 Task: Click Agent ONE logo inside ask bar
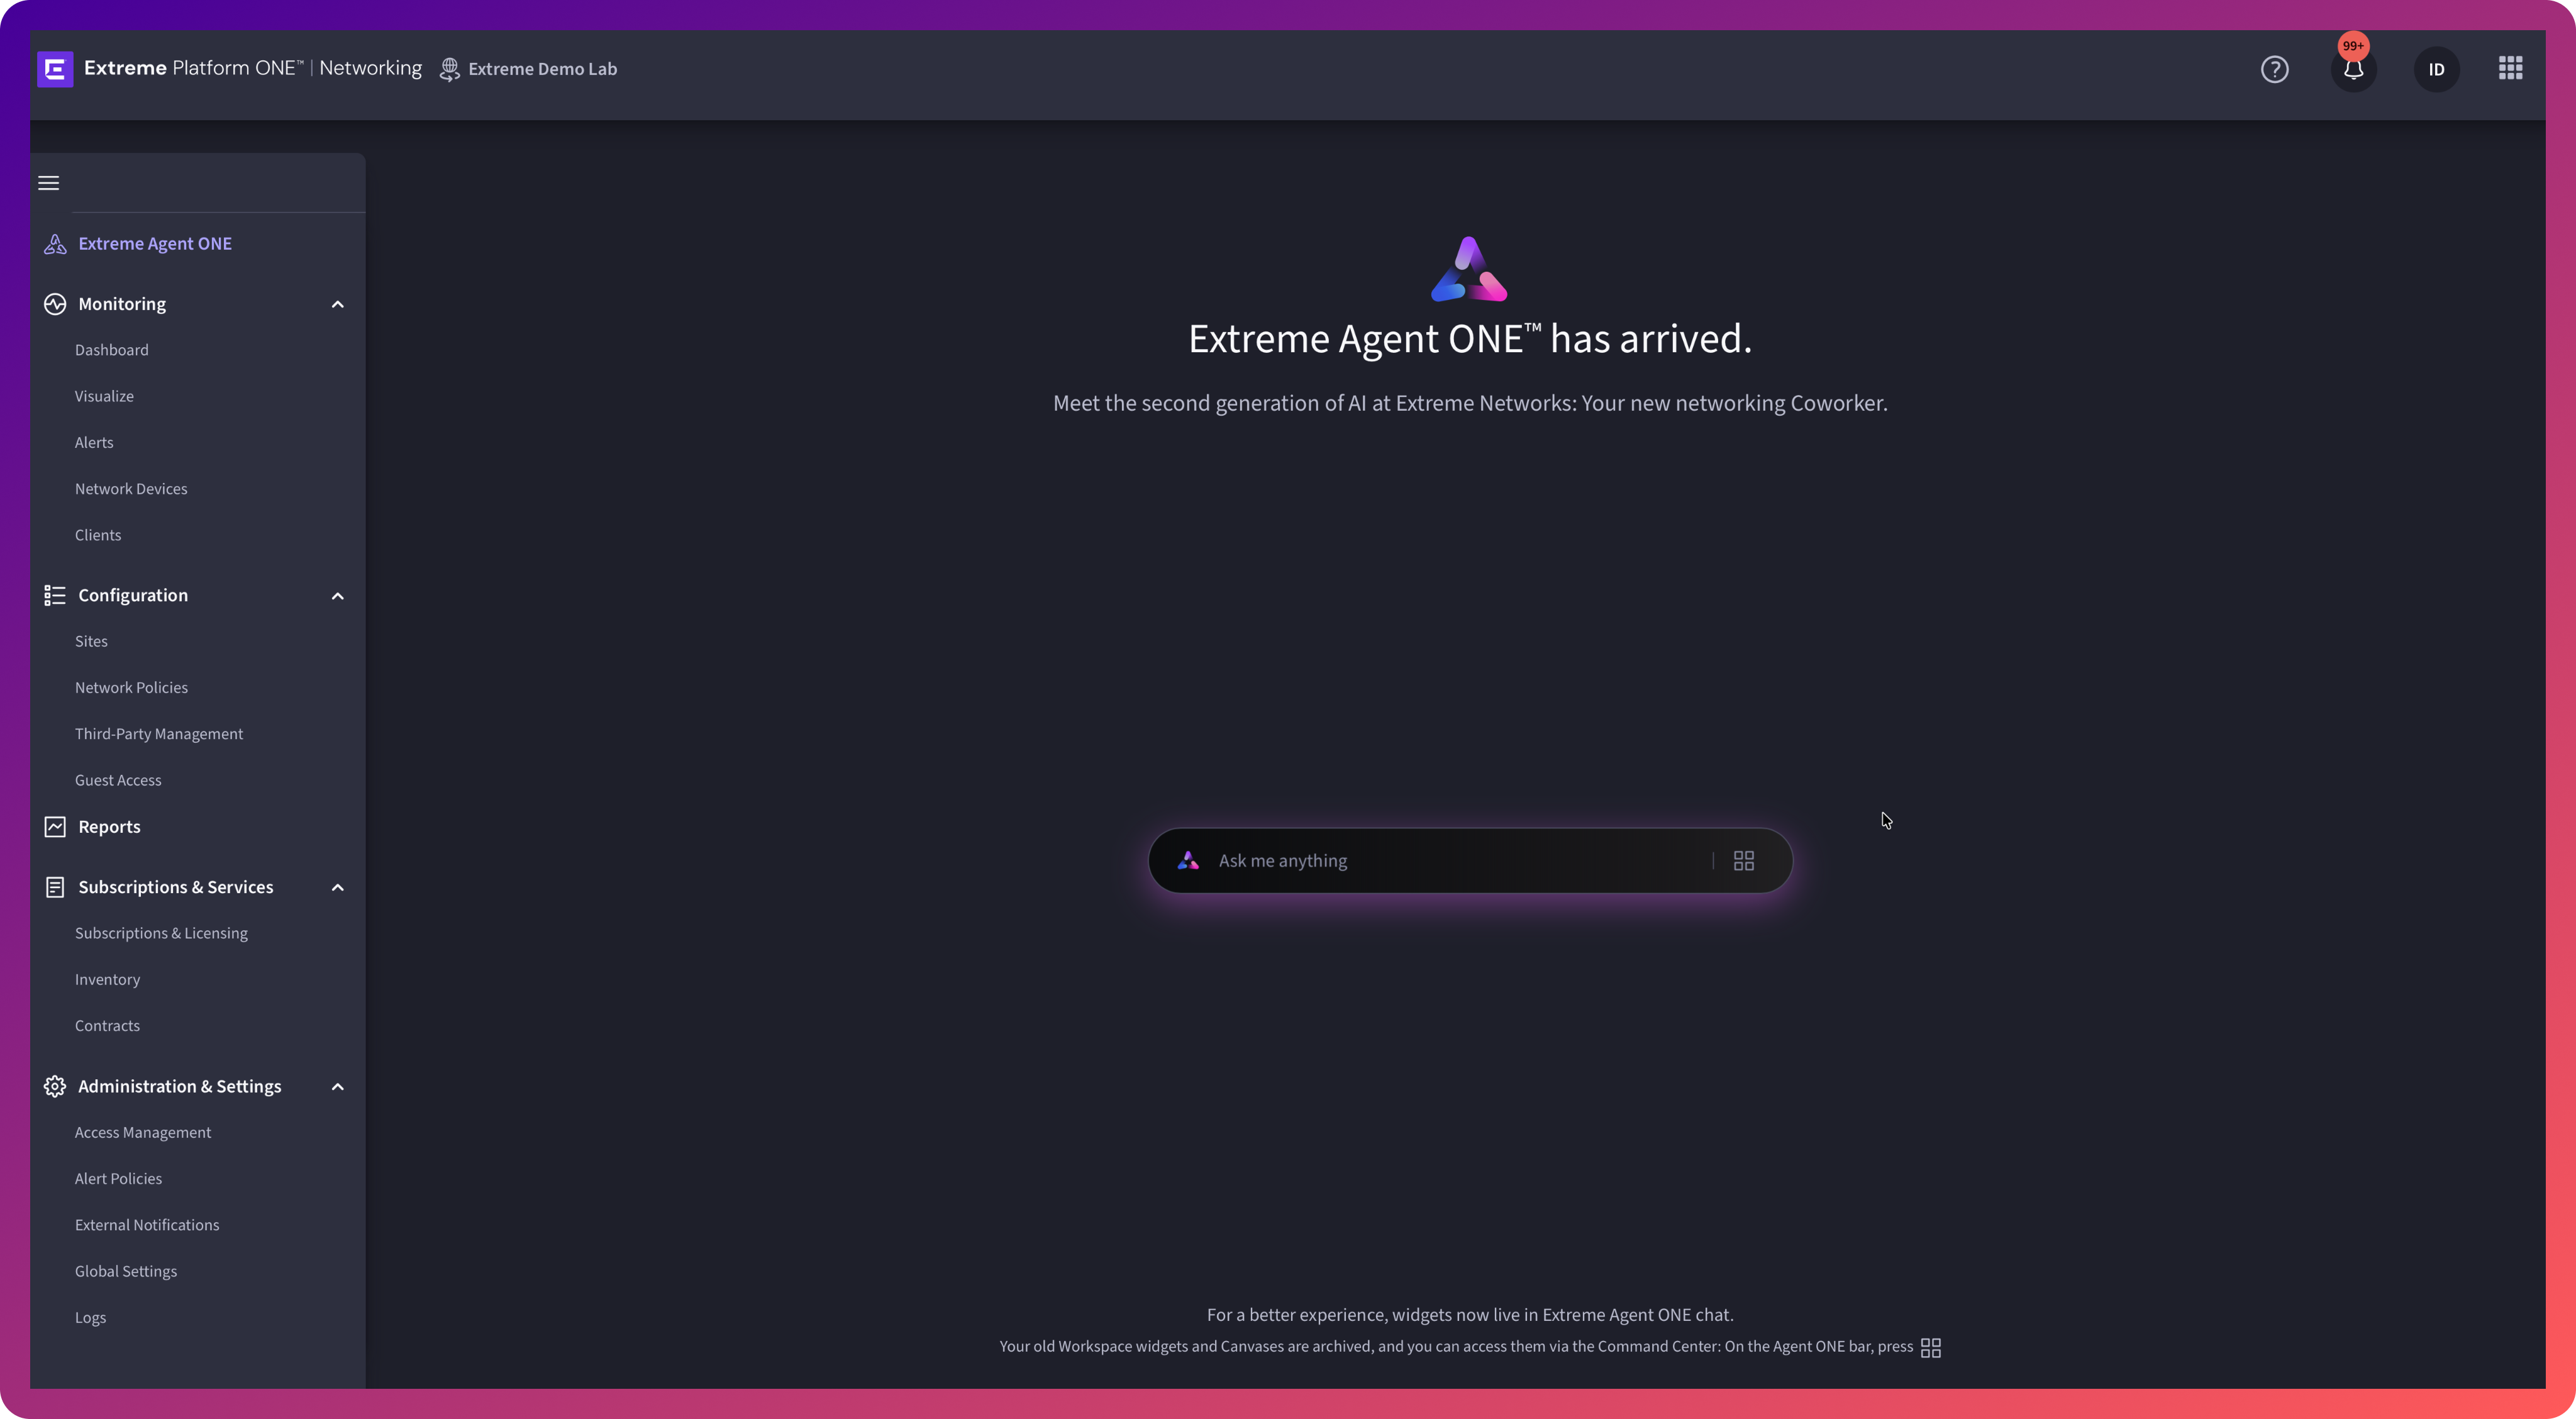point(1188,860)
